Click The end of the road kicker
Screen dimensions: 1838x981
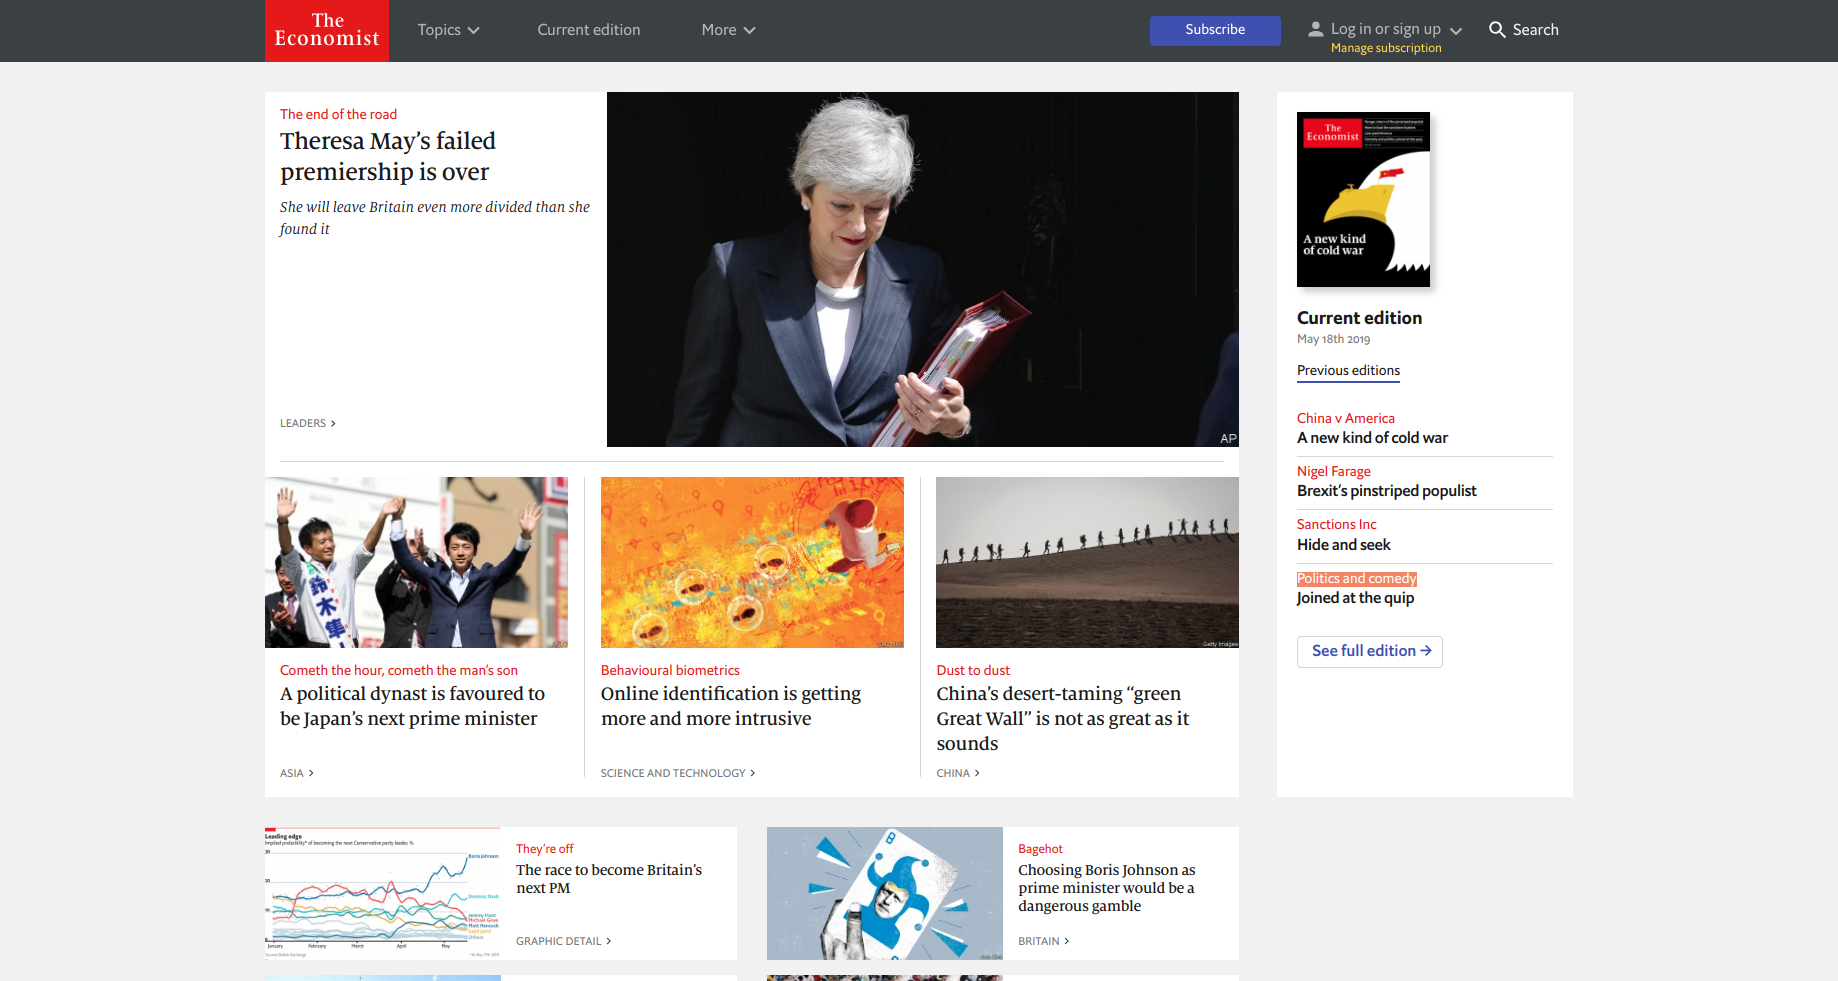338,114
